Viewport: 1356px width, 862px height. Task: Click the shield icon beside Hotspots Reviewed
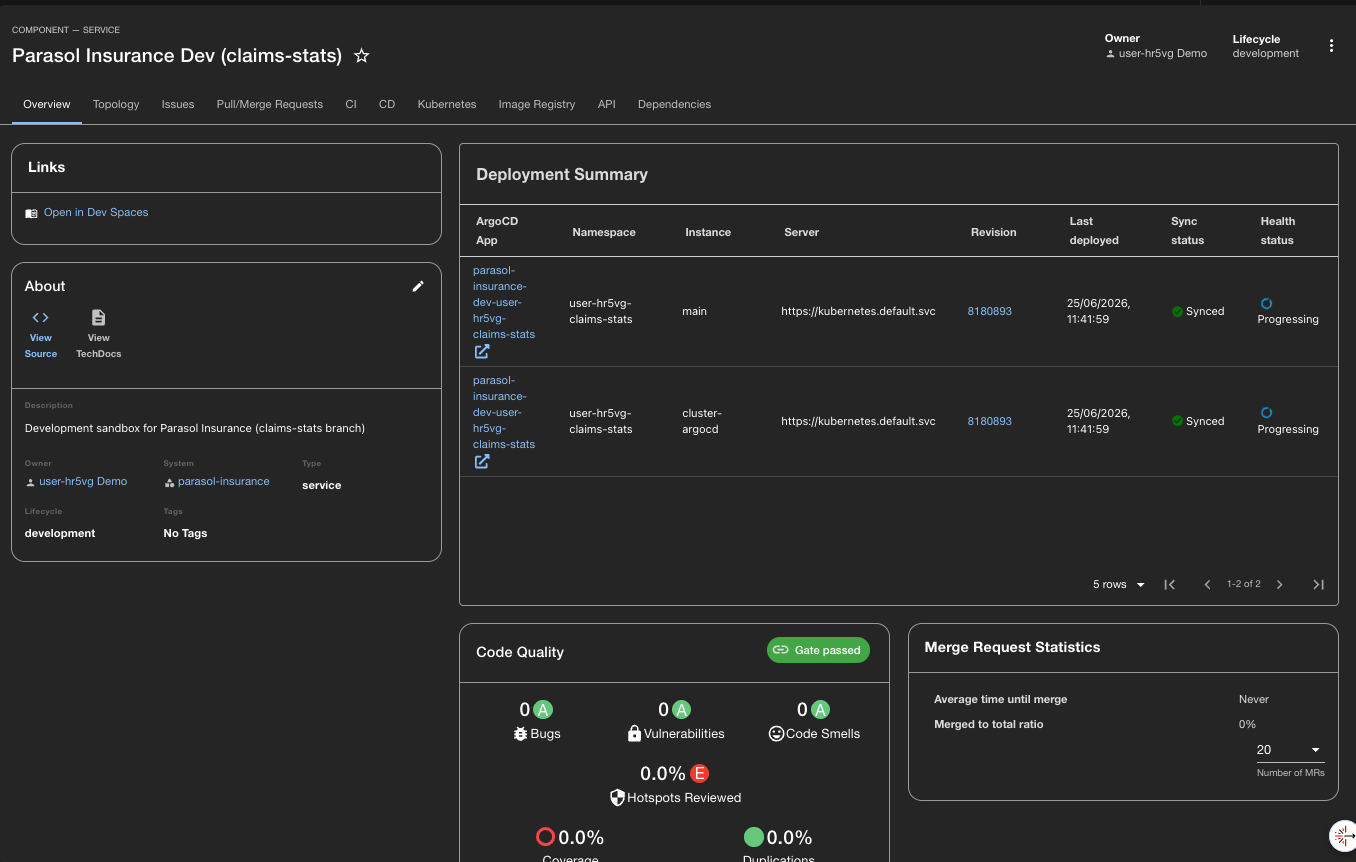[617, 798]
